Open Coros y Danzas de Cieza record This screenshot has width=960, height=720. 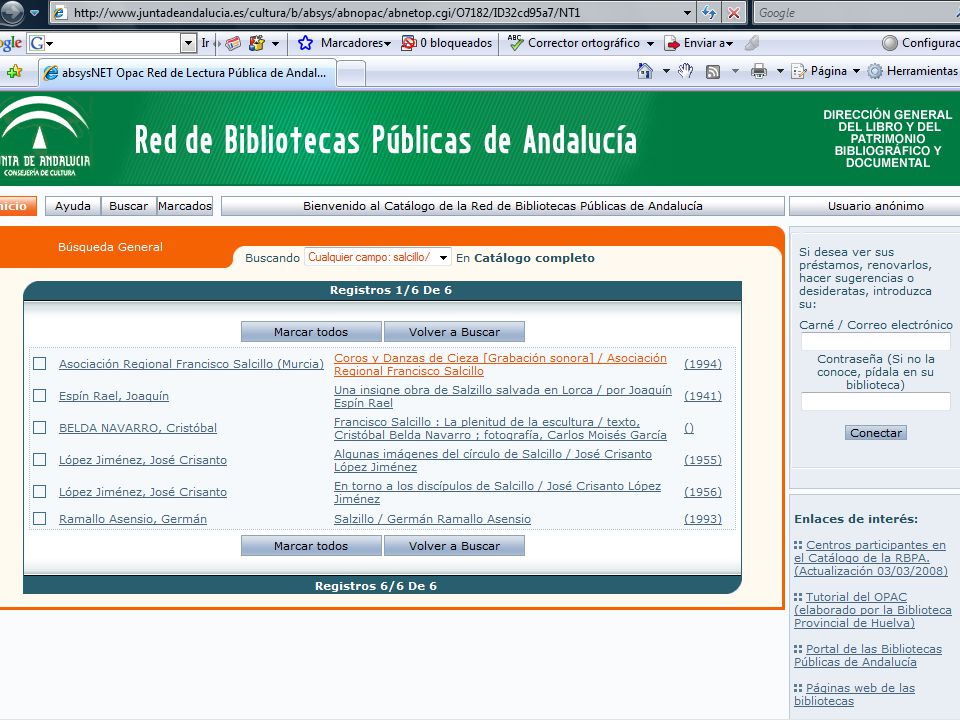click(x=500, y=364)
